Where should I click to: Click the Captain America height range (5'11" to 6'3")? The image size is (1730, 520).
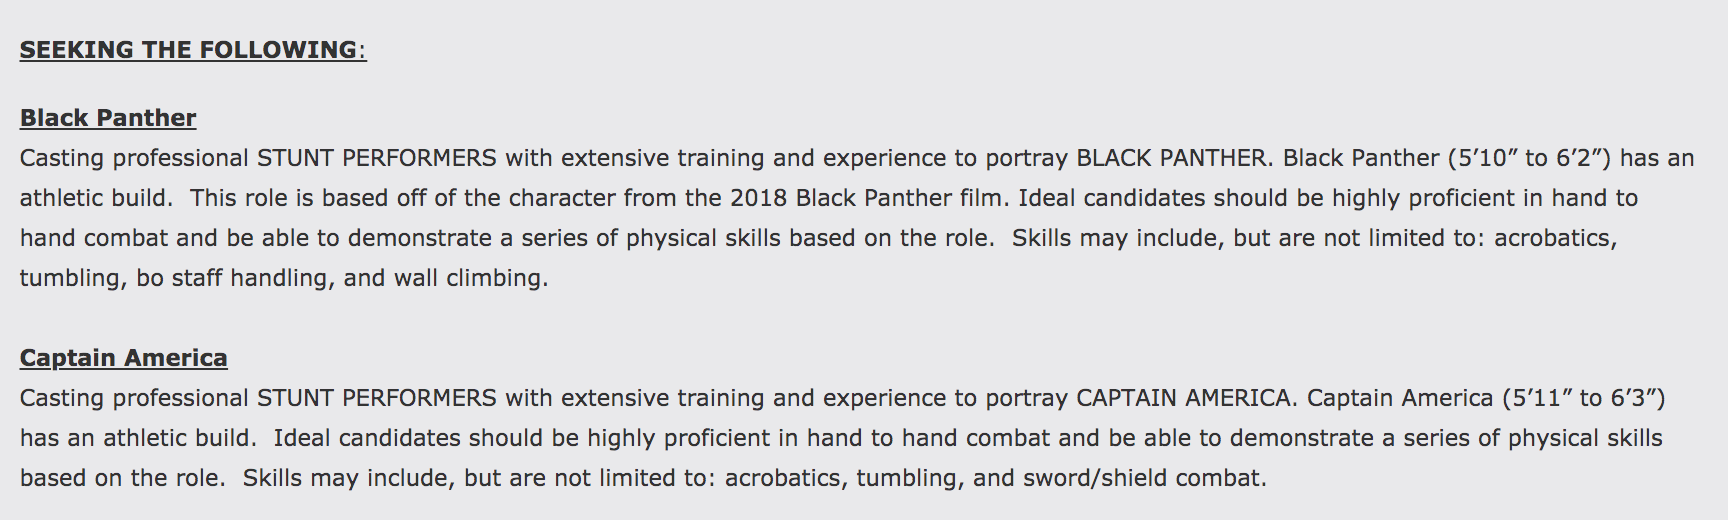click(x=1583, y=398)
